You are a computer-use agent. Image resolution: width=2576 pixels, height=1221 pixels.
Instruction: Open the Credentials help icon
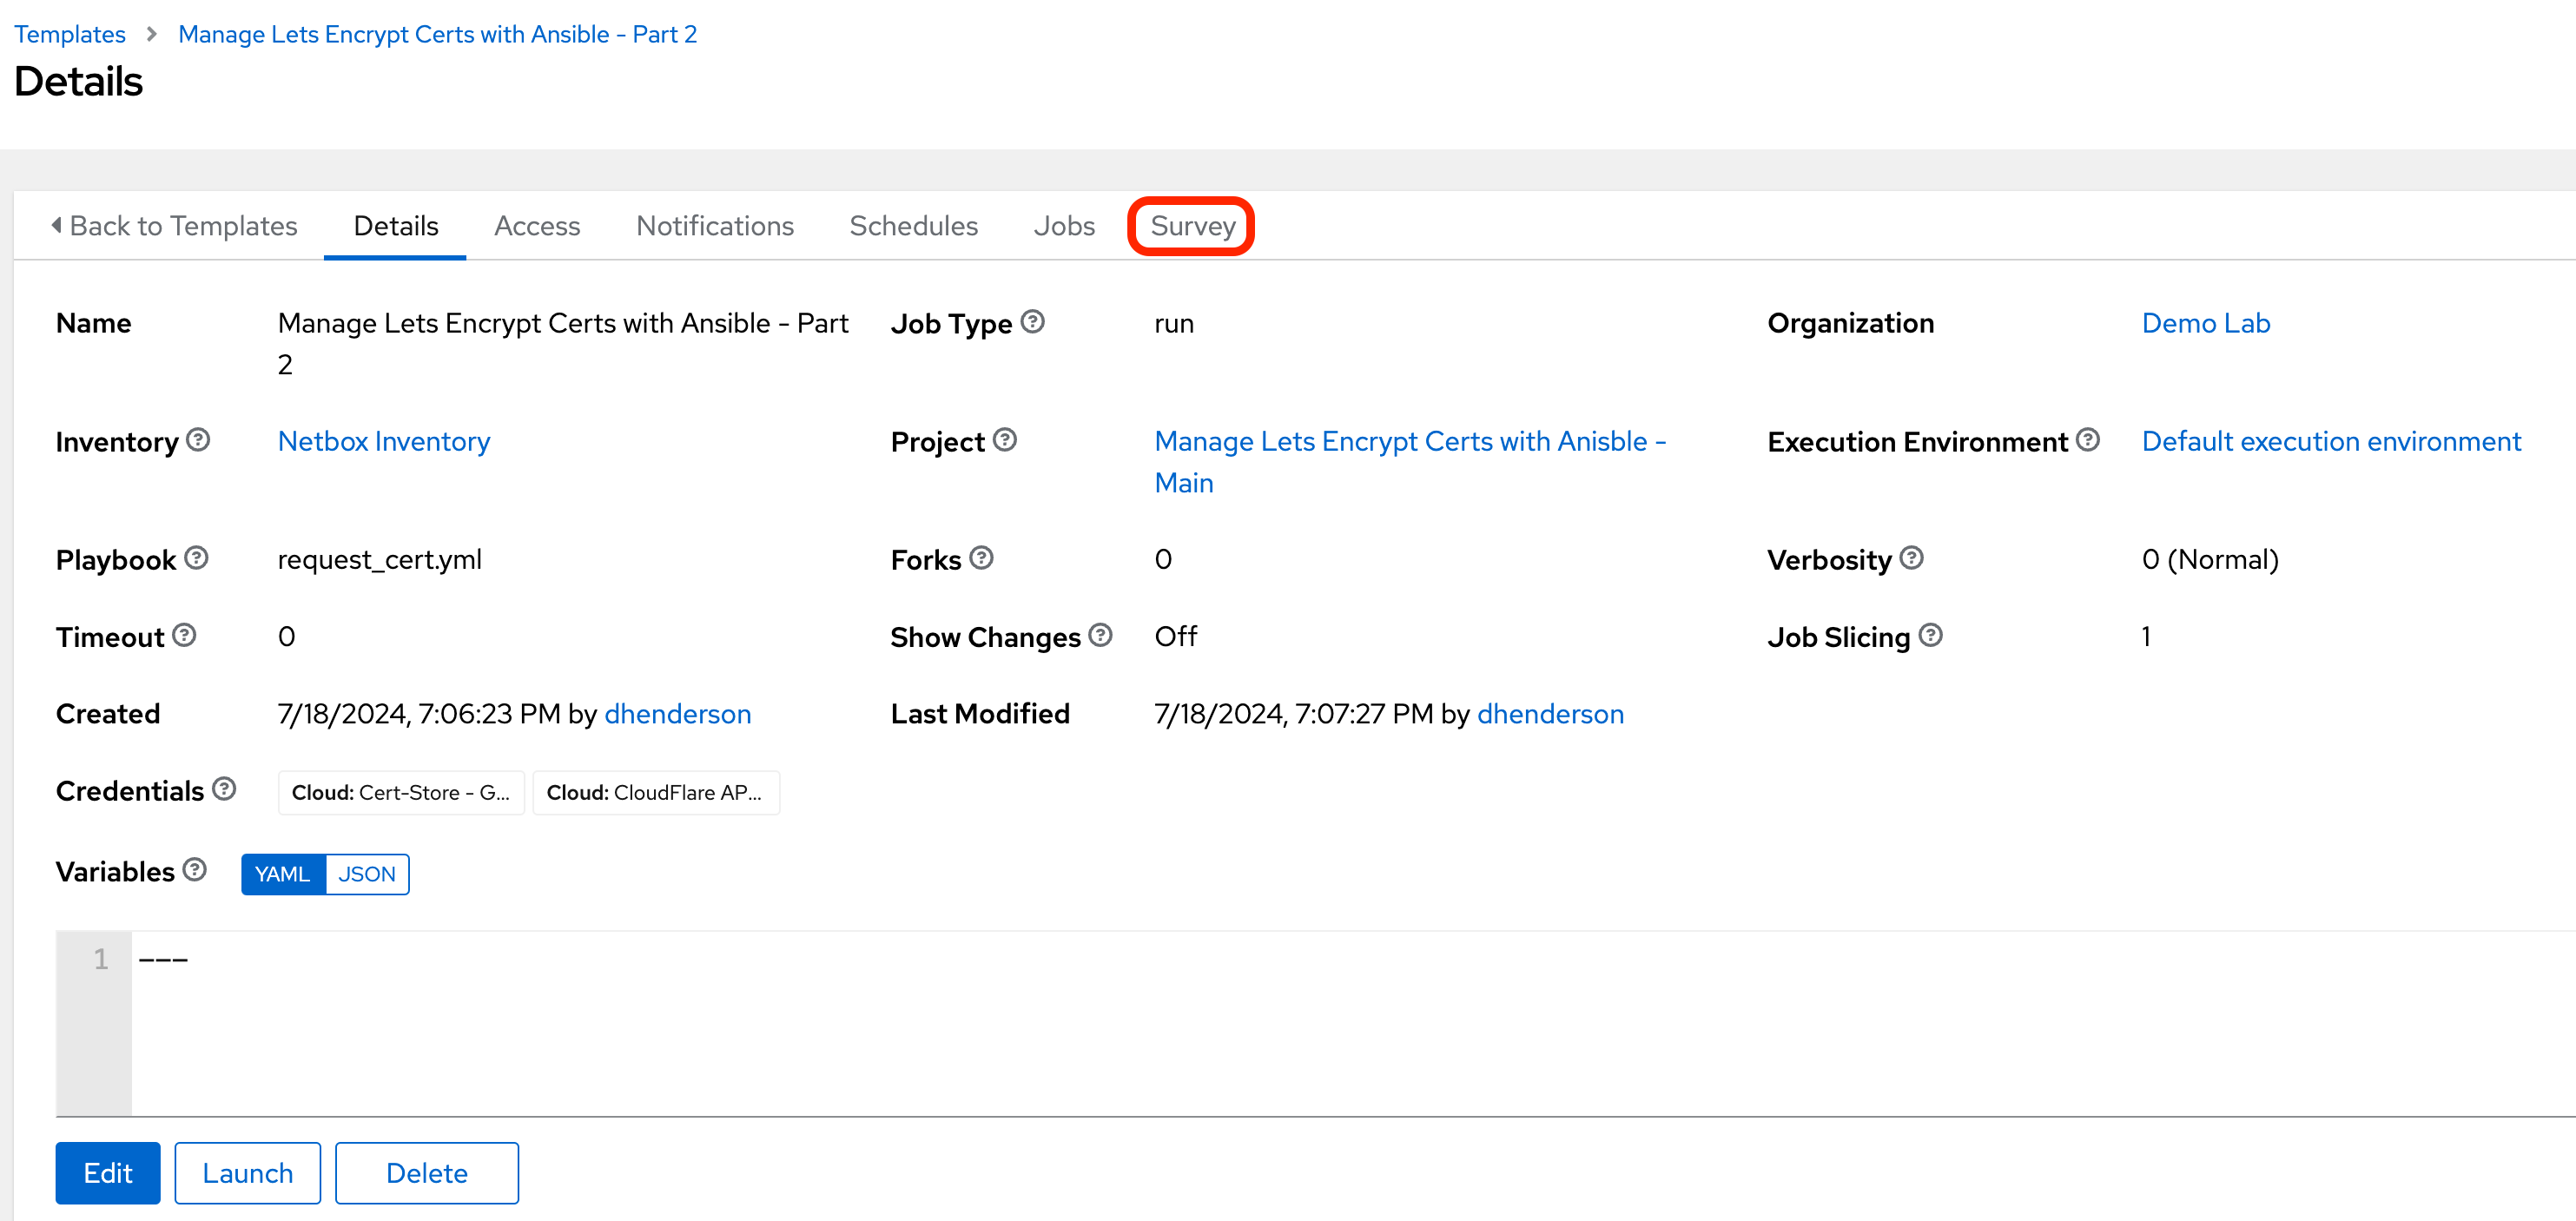(224, 789)
